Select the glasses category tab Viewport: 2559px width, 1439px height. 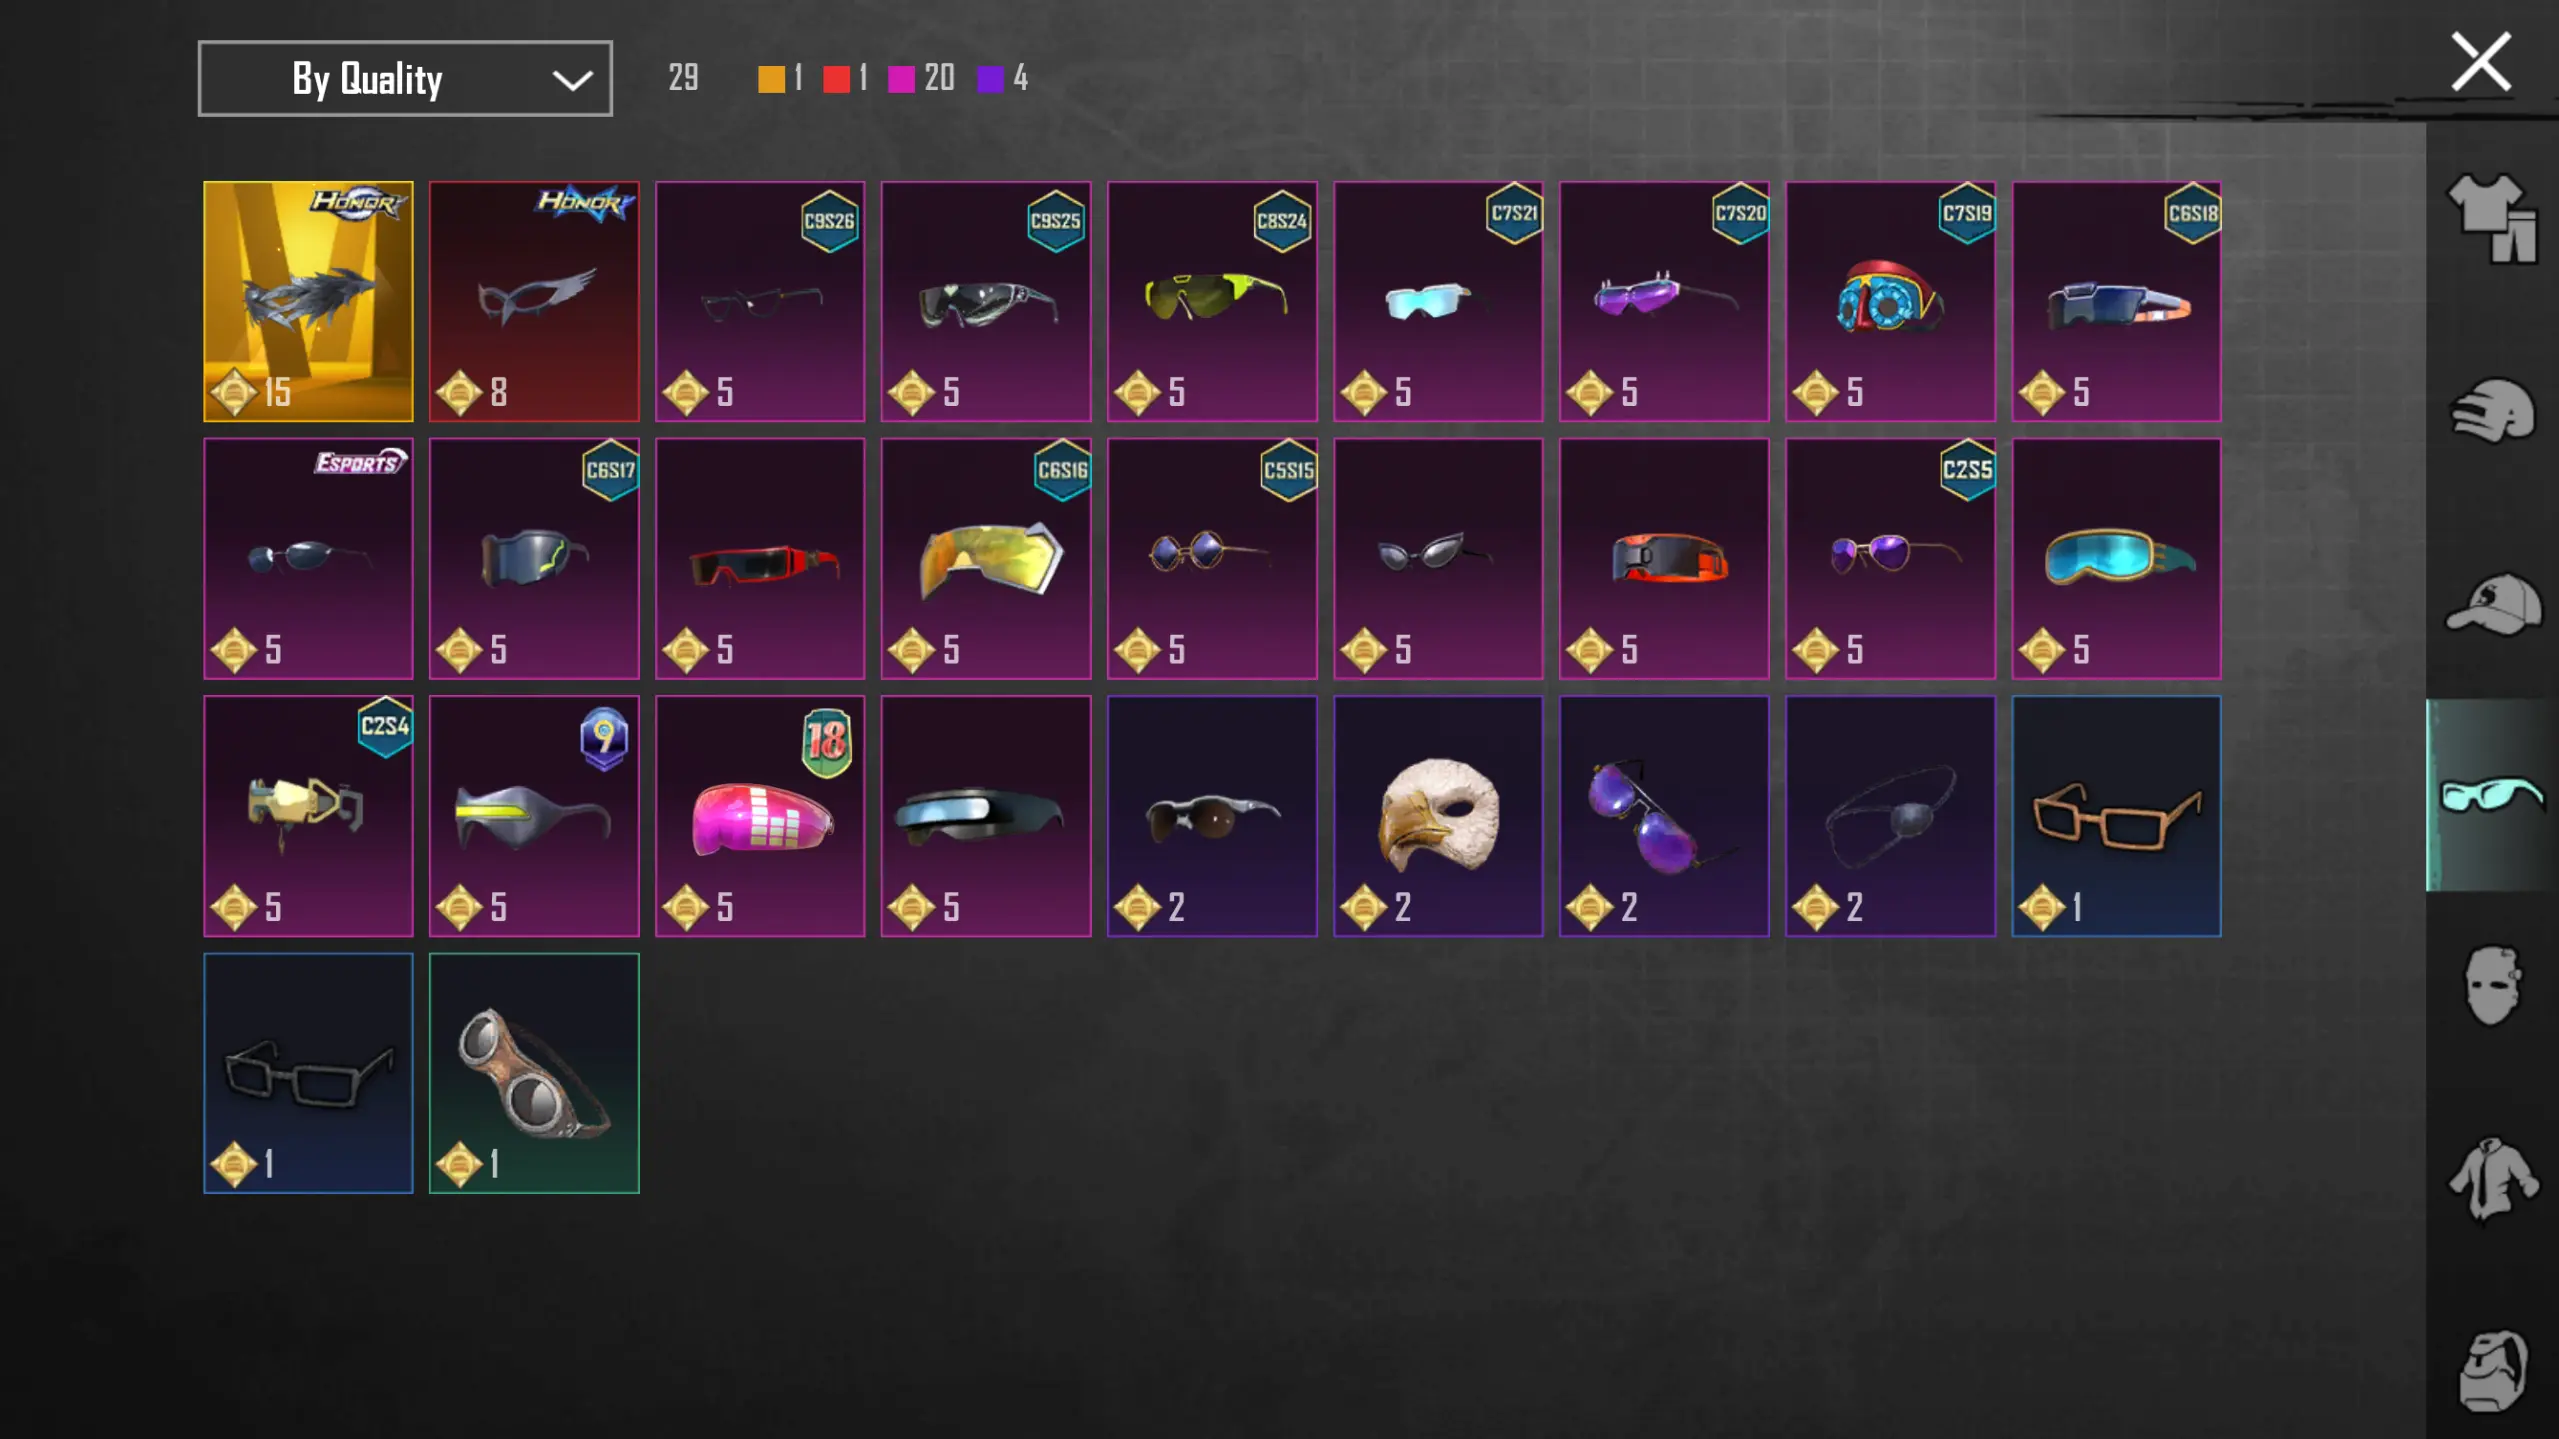click(2491, 795)
